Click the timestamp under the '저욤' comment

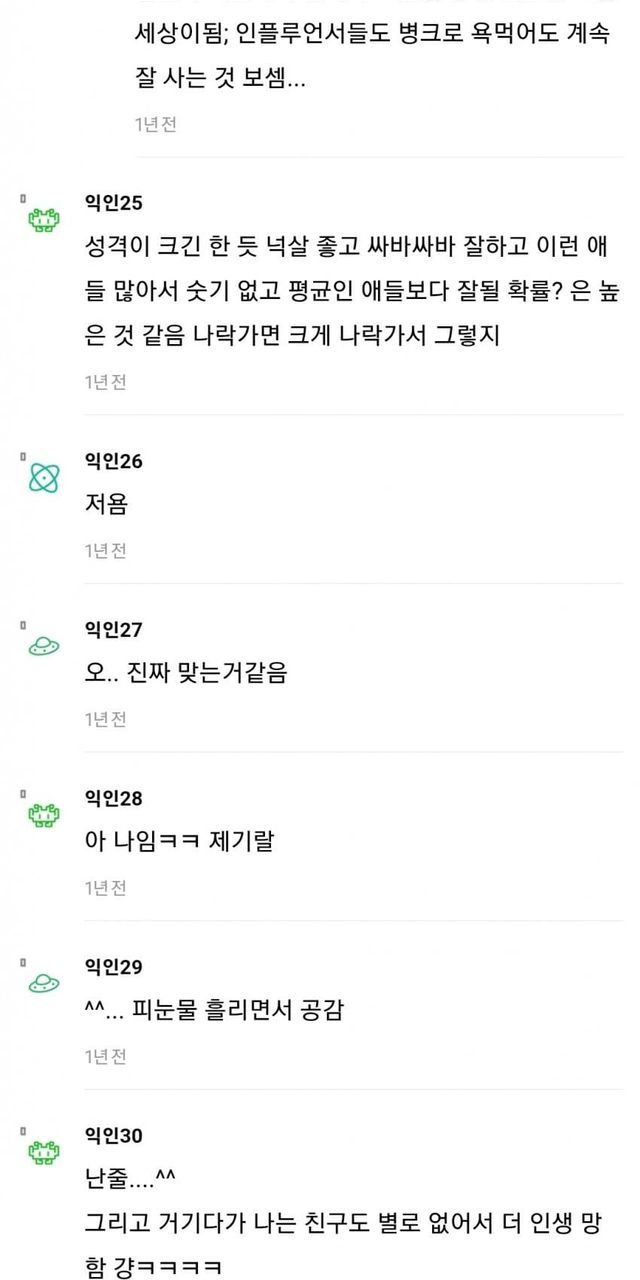pyautogui.click(x=106, y=550)
